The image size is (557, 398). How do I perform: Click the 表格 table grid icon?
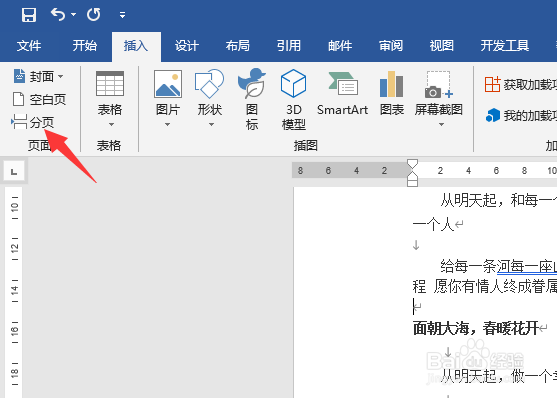(110, 84)
